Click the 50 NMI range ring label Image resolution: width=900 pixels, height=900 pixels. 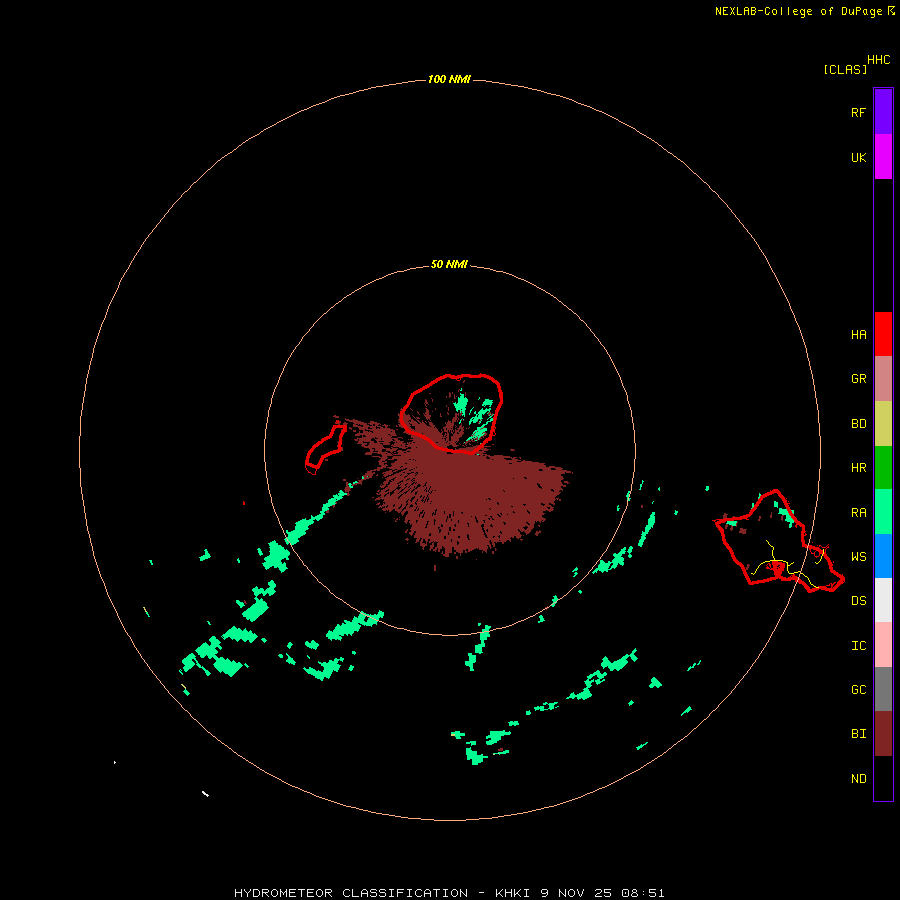click(449, 264)
